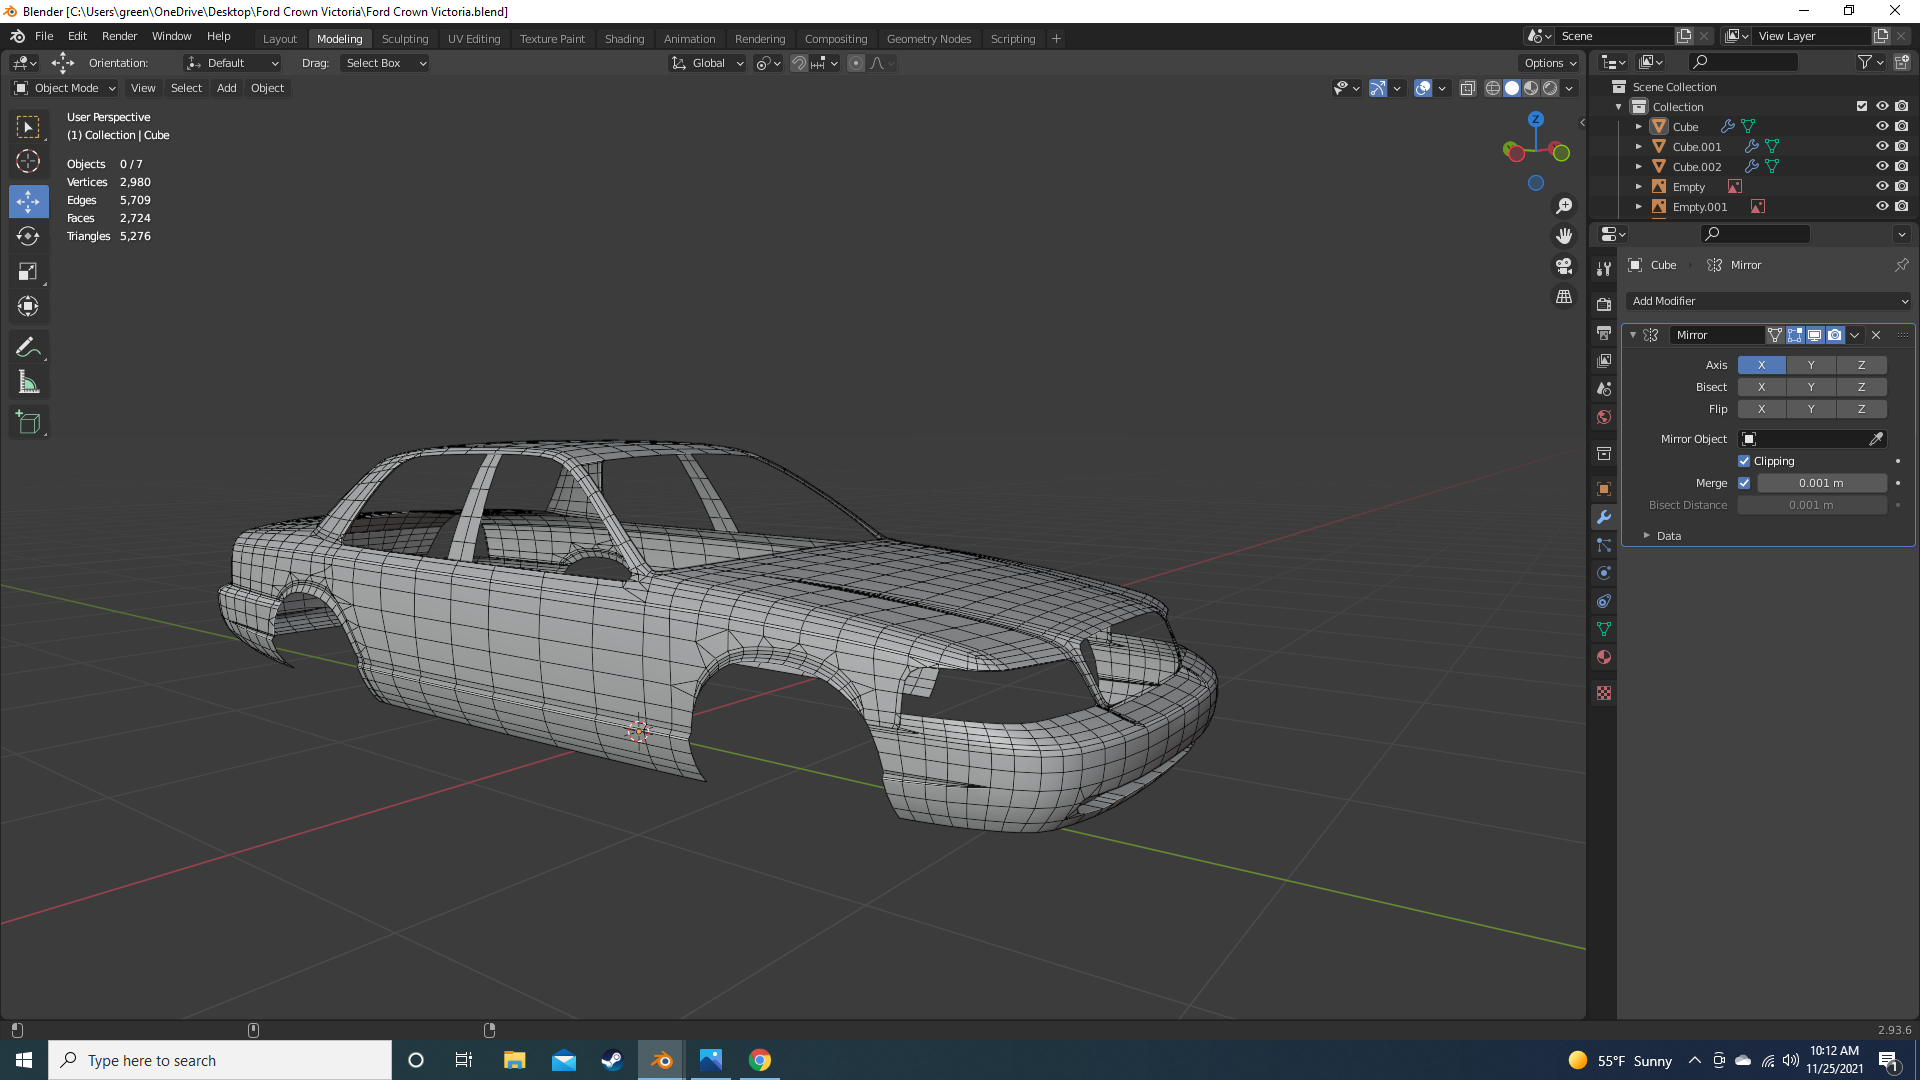Screen dimensions: 1920x1080
Task: Activate the Move tool
Action: click(x=28, y=201)
